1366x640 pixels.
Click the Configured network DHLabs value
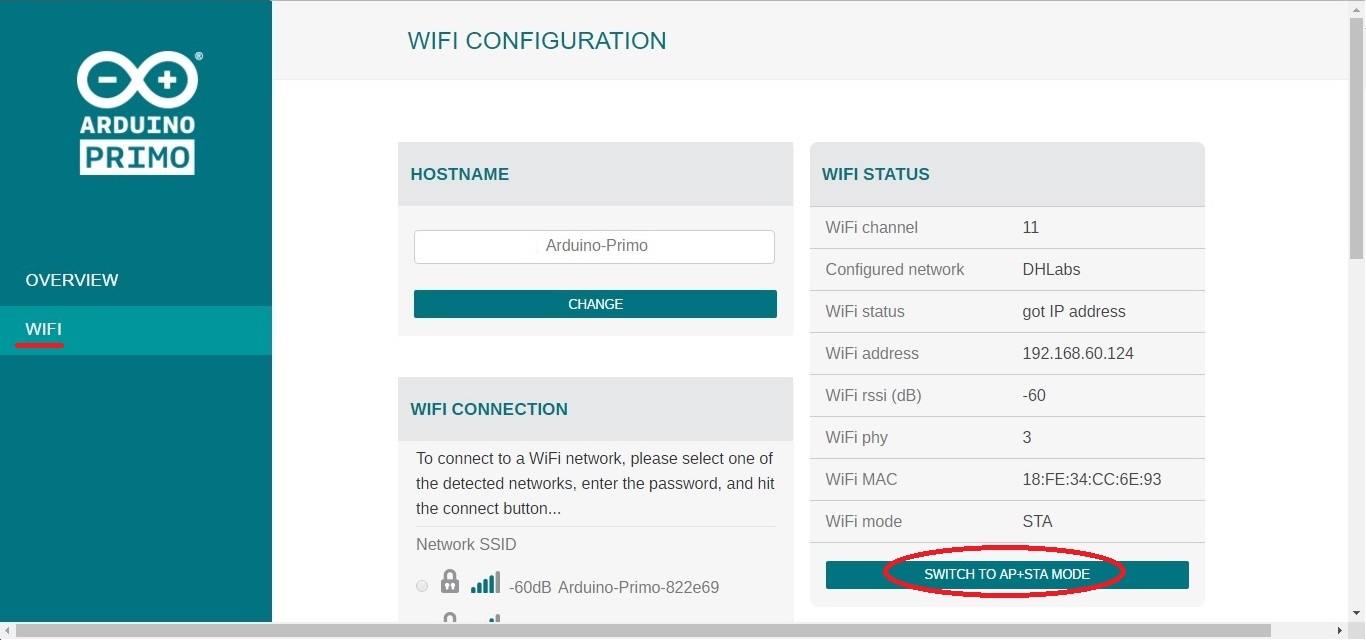click(x=1051, y=269)
